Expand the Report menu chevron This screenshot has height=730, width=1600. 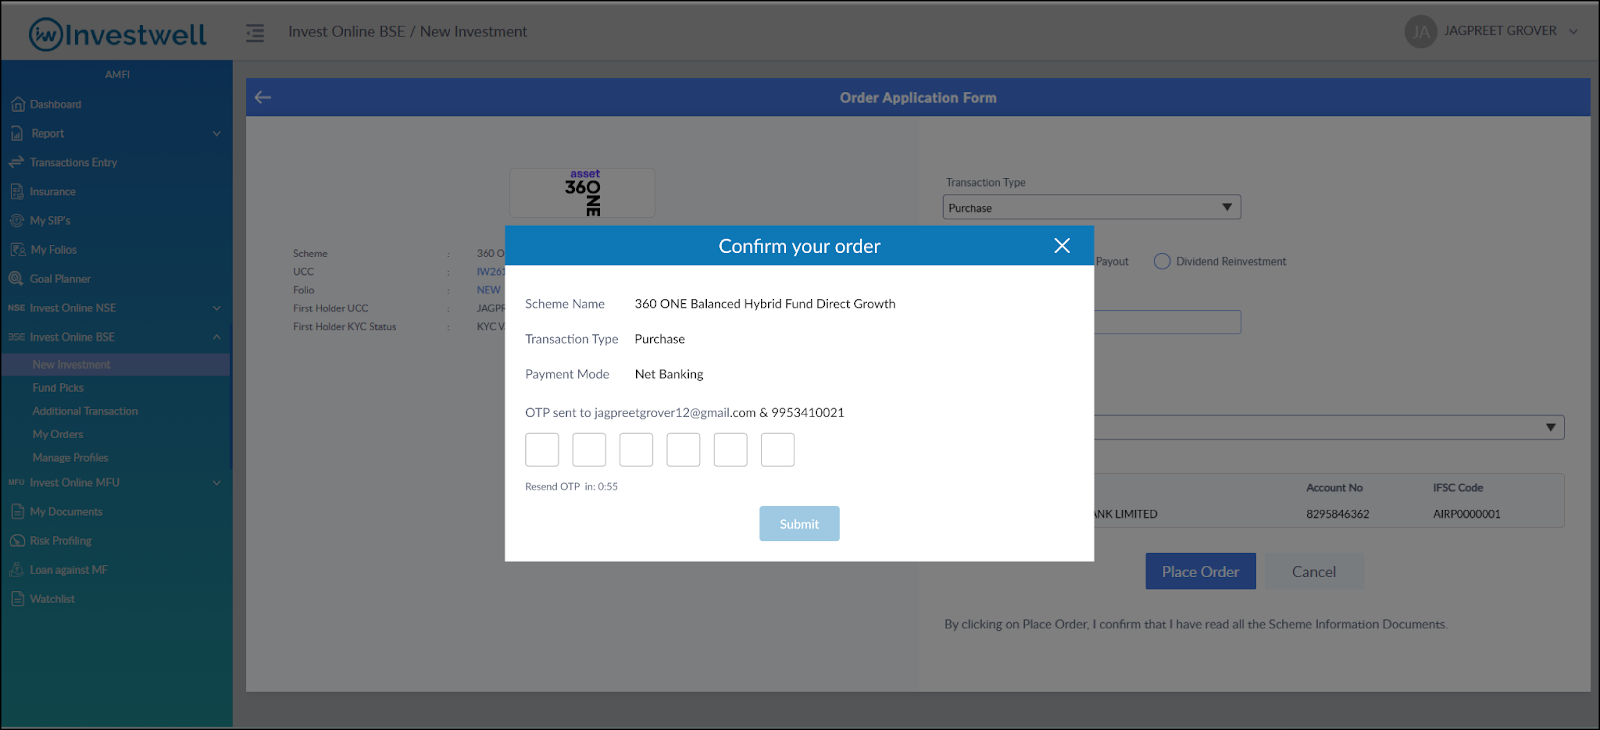coord(217,133)
